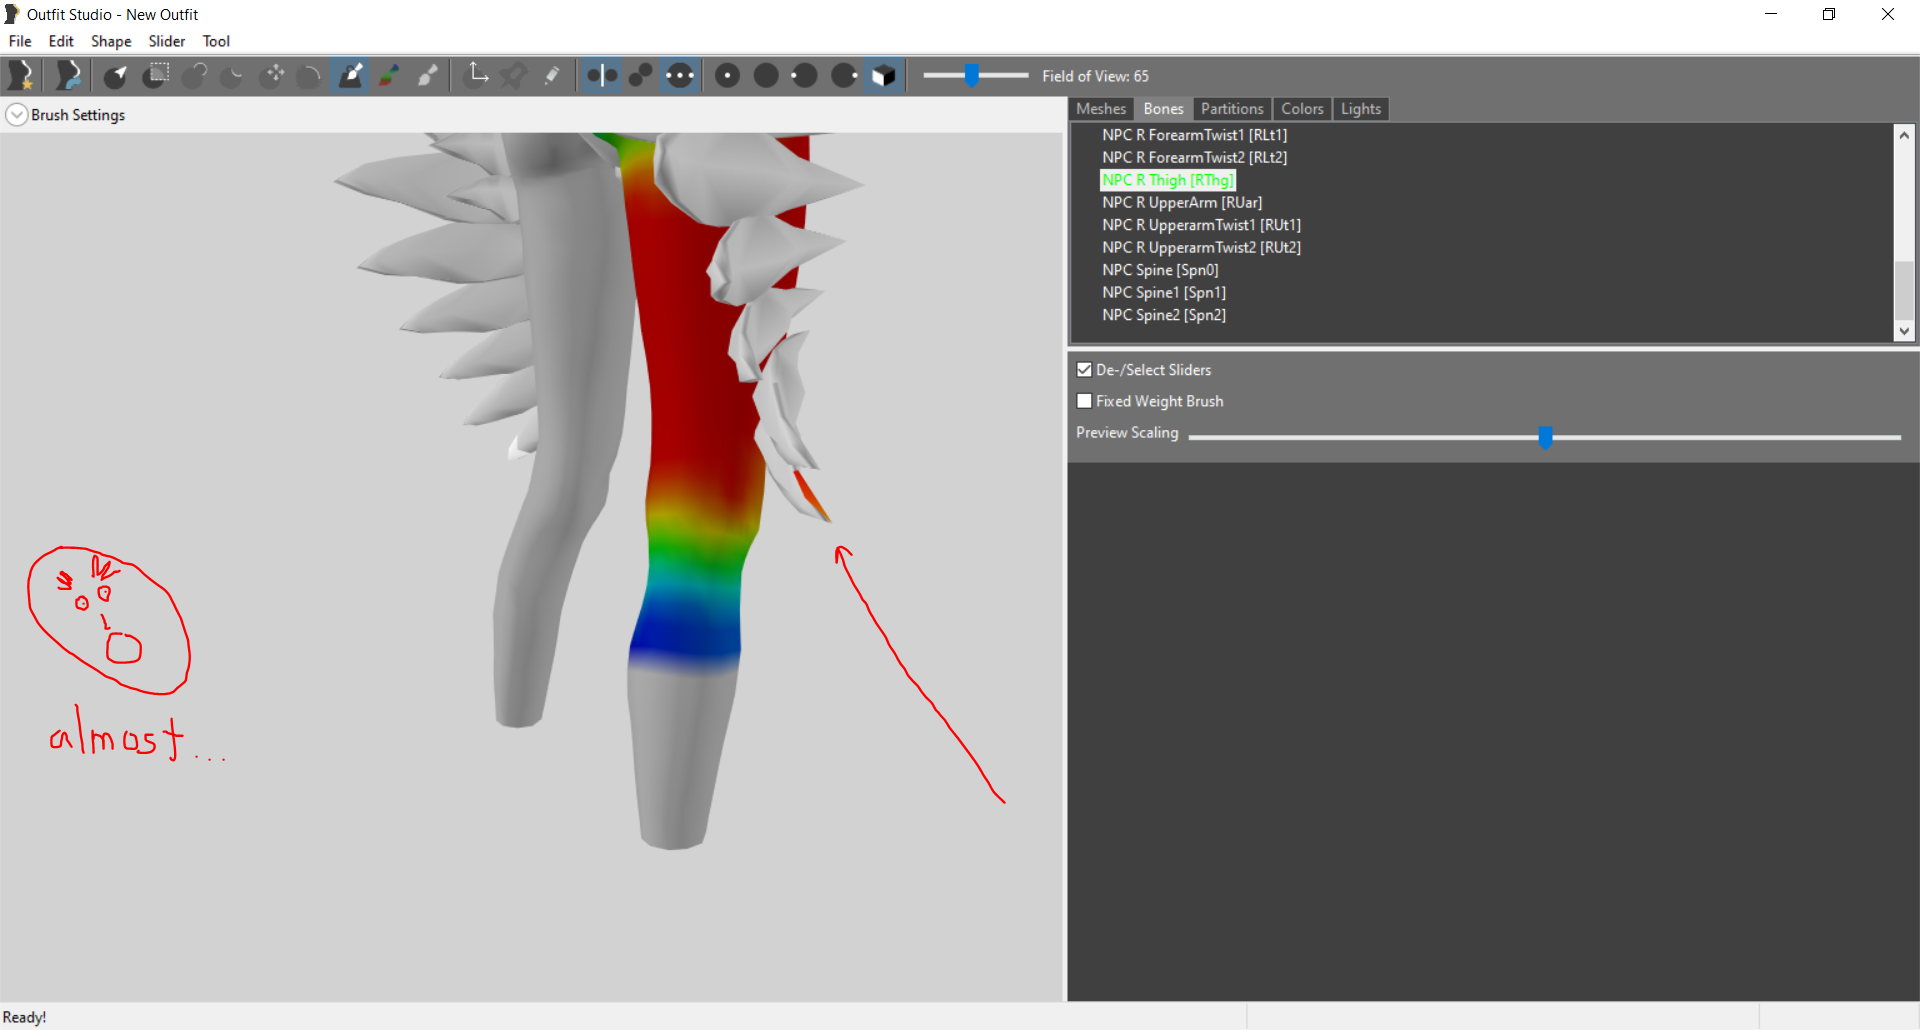This screenshot has height=1030, width=1920.
Task: Select bone NPC R Thigh [RThg]
Action: pyautogui.click(x=1168, y=180)
